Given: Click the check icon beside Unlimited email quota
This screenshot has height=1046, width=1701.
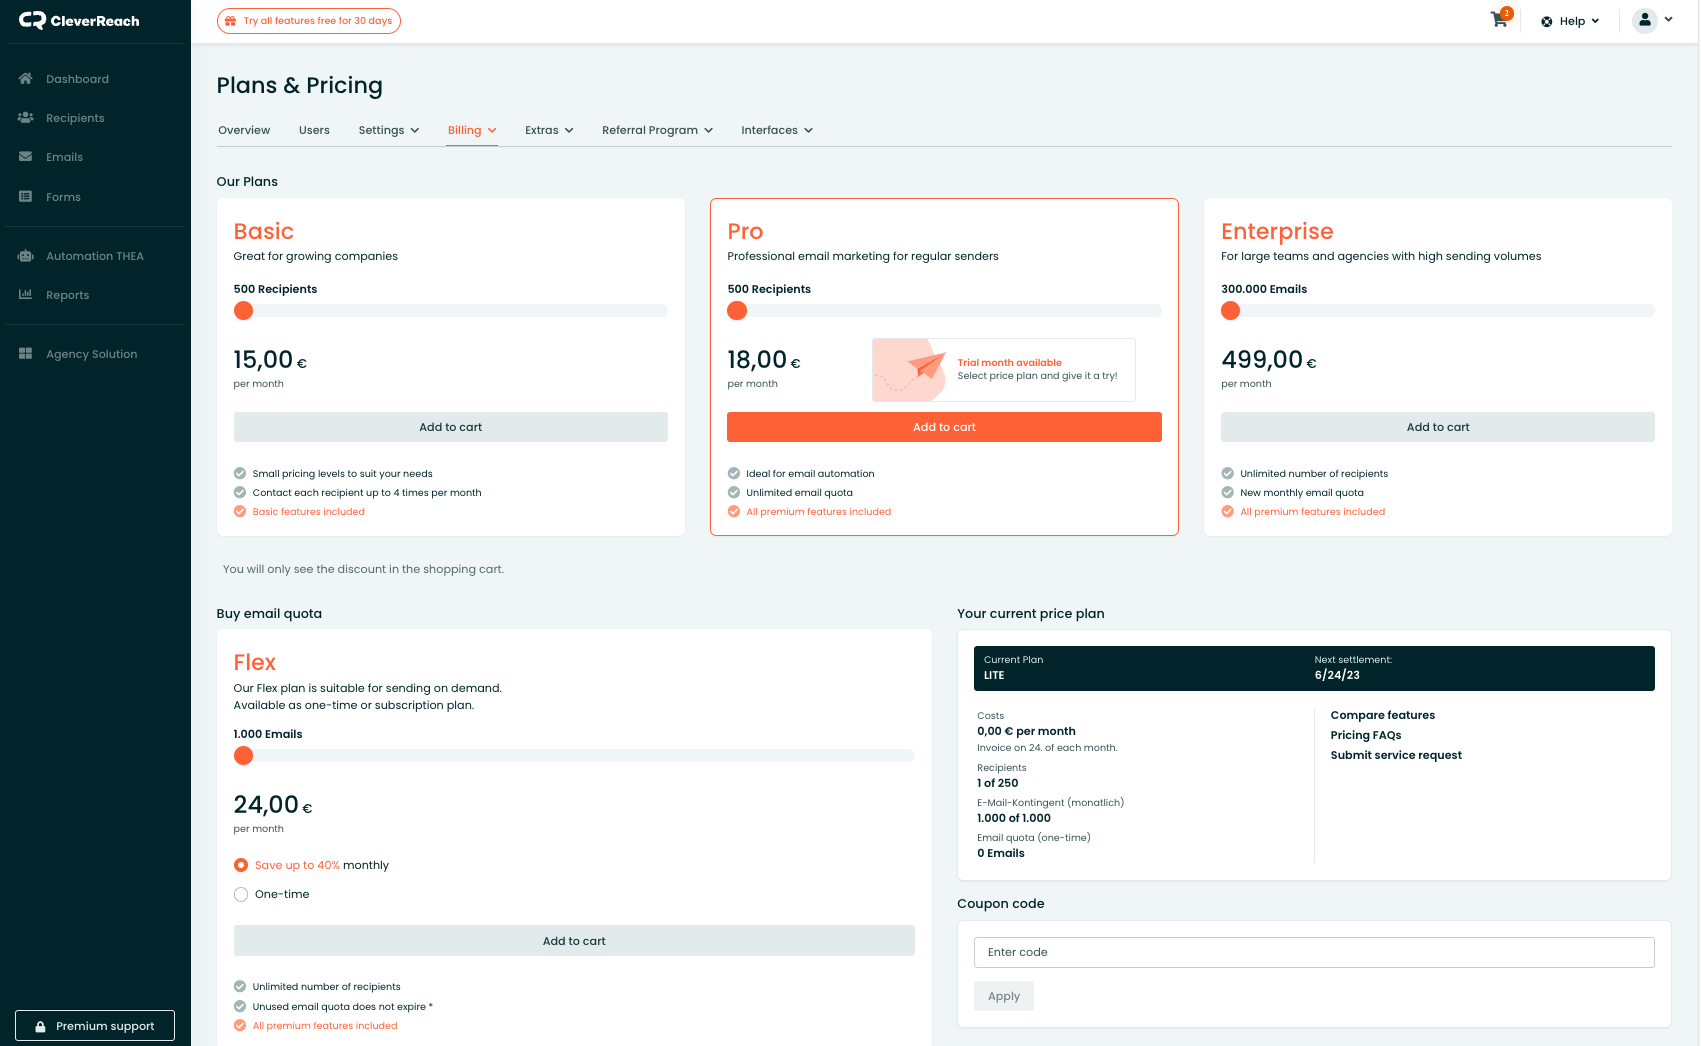Looking at the screenshot, I should coord(734,493).
